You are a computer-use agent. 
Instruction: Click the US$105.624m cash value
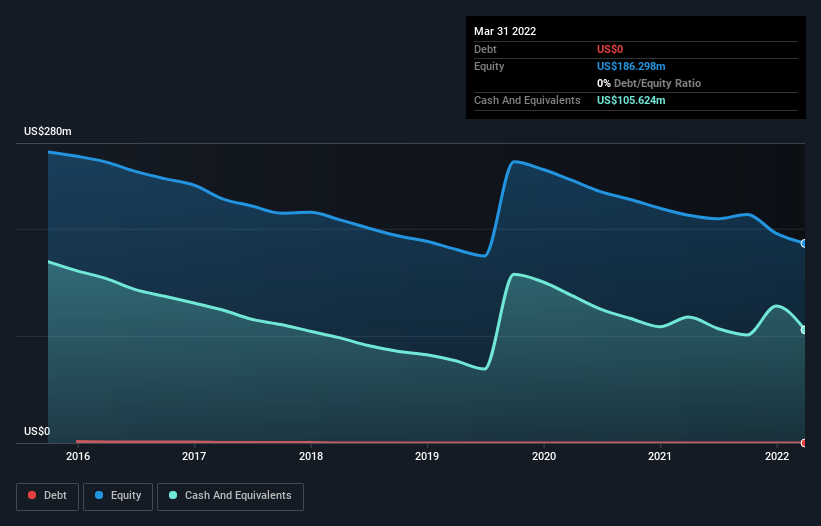coord(631,100)
